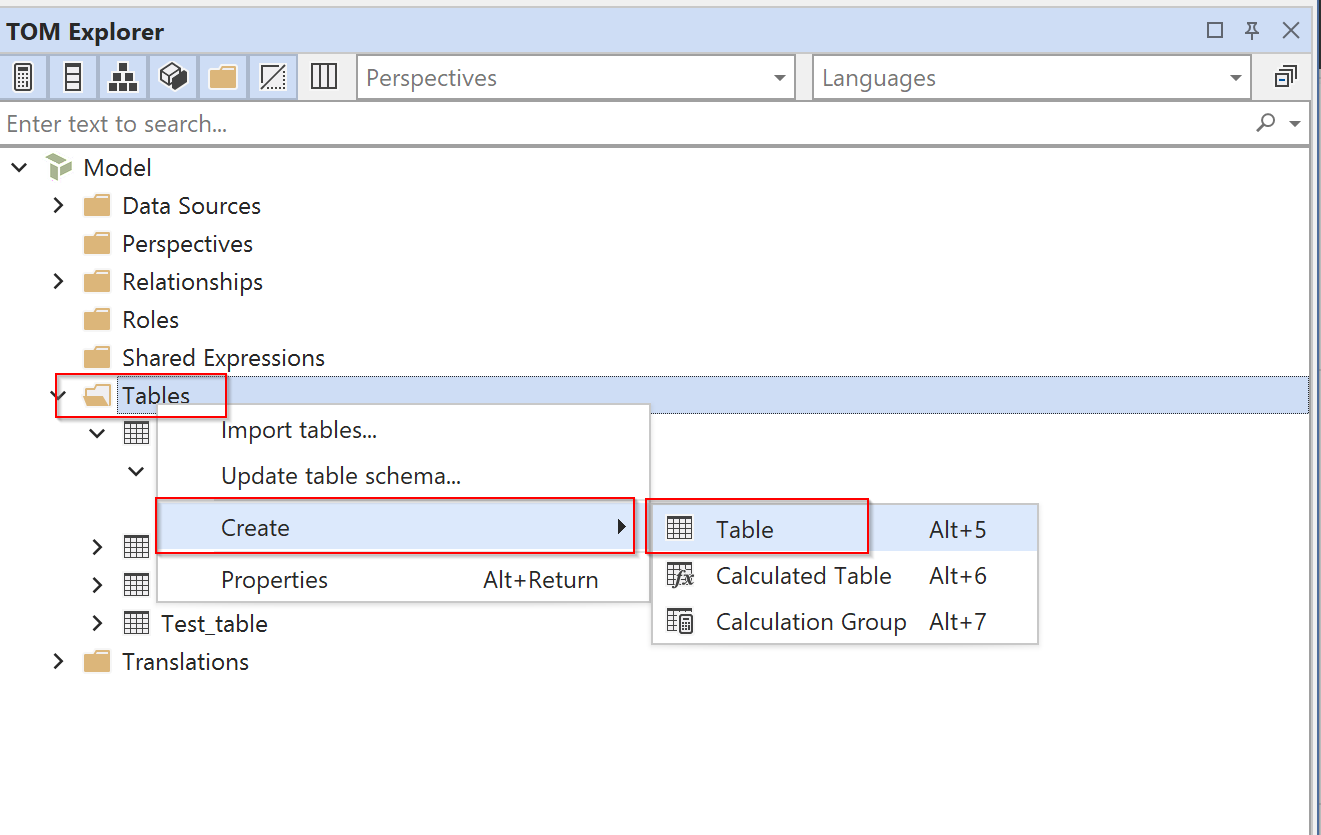Expand the Translations folder node
Viewport: 1321px width, 835px height.
[59, 661]
